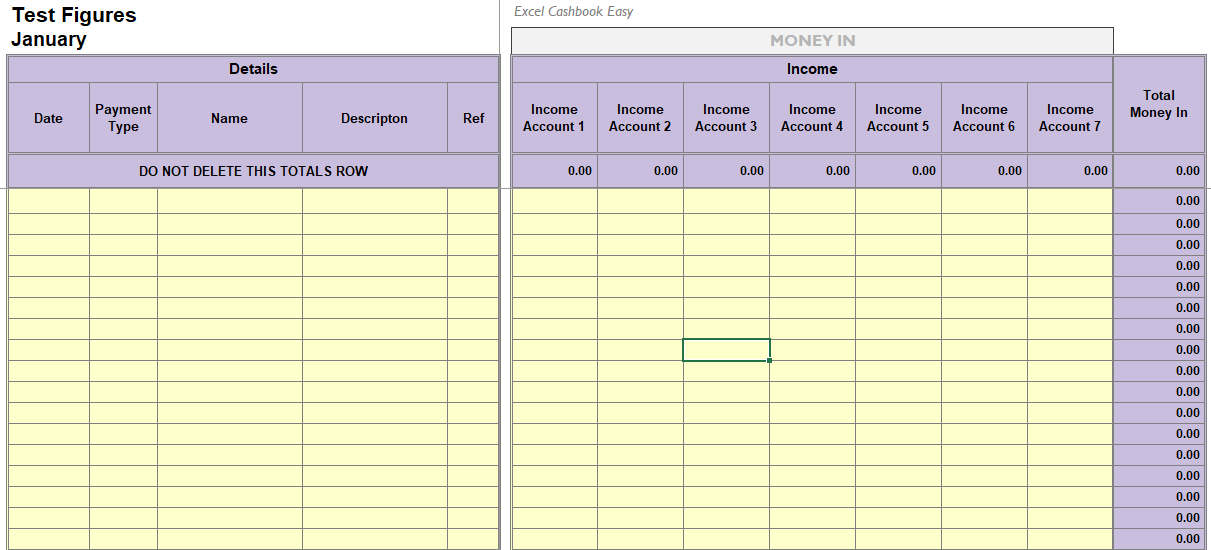Click the Excel Cashbook Easy text
This screenshot has height=550, width=1211.
pyautogui.click(x=573, y=12)
